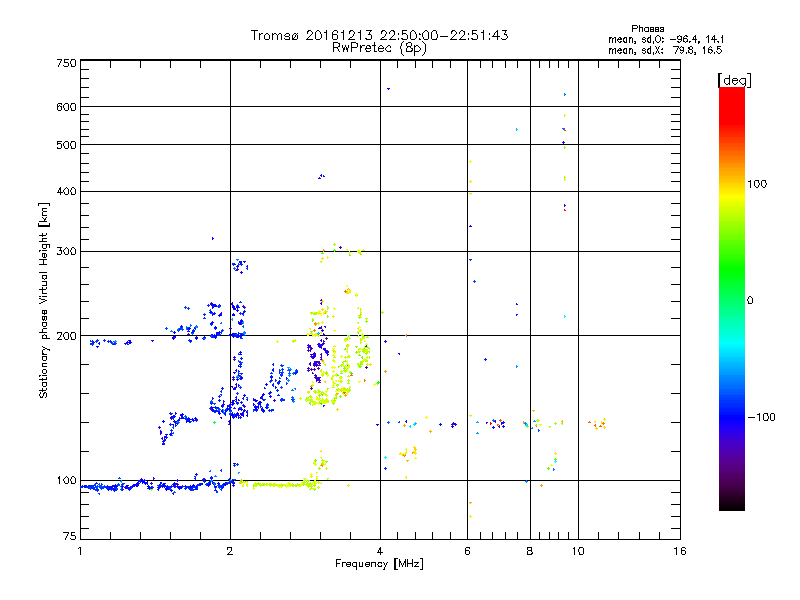Click the y-axis tick label "100" at left
Viewport: 800px width, 600px height.
(x=66, y=480)
